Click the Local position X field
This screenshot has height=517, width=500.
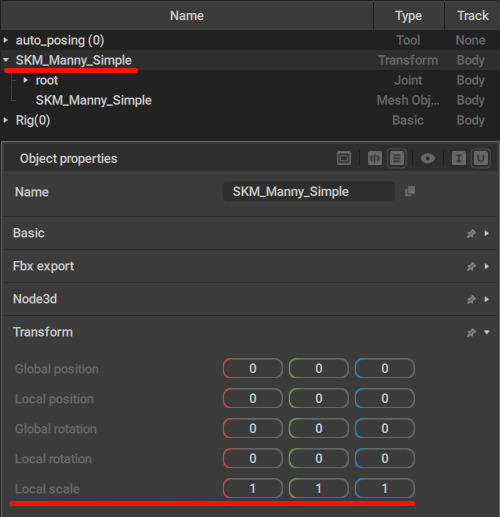253,398
